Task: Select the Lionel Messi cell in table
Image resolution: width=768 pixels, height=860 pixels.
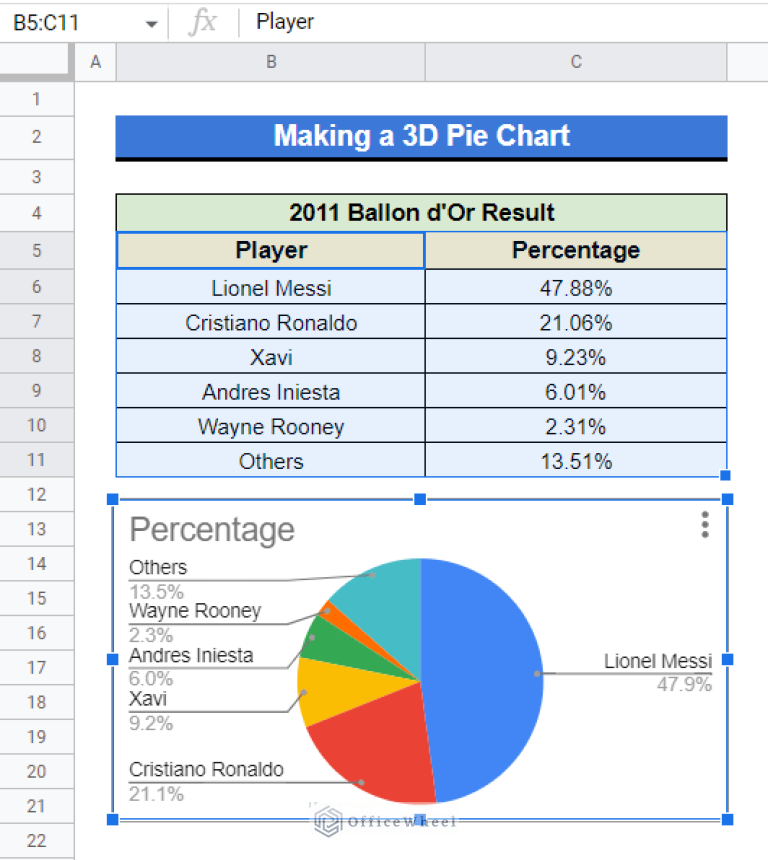Action: [271, 288]
